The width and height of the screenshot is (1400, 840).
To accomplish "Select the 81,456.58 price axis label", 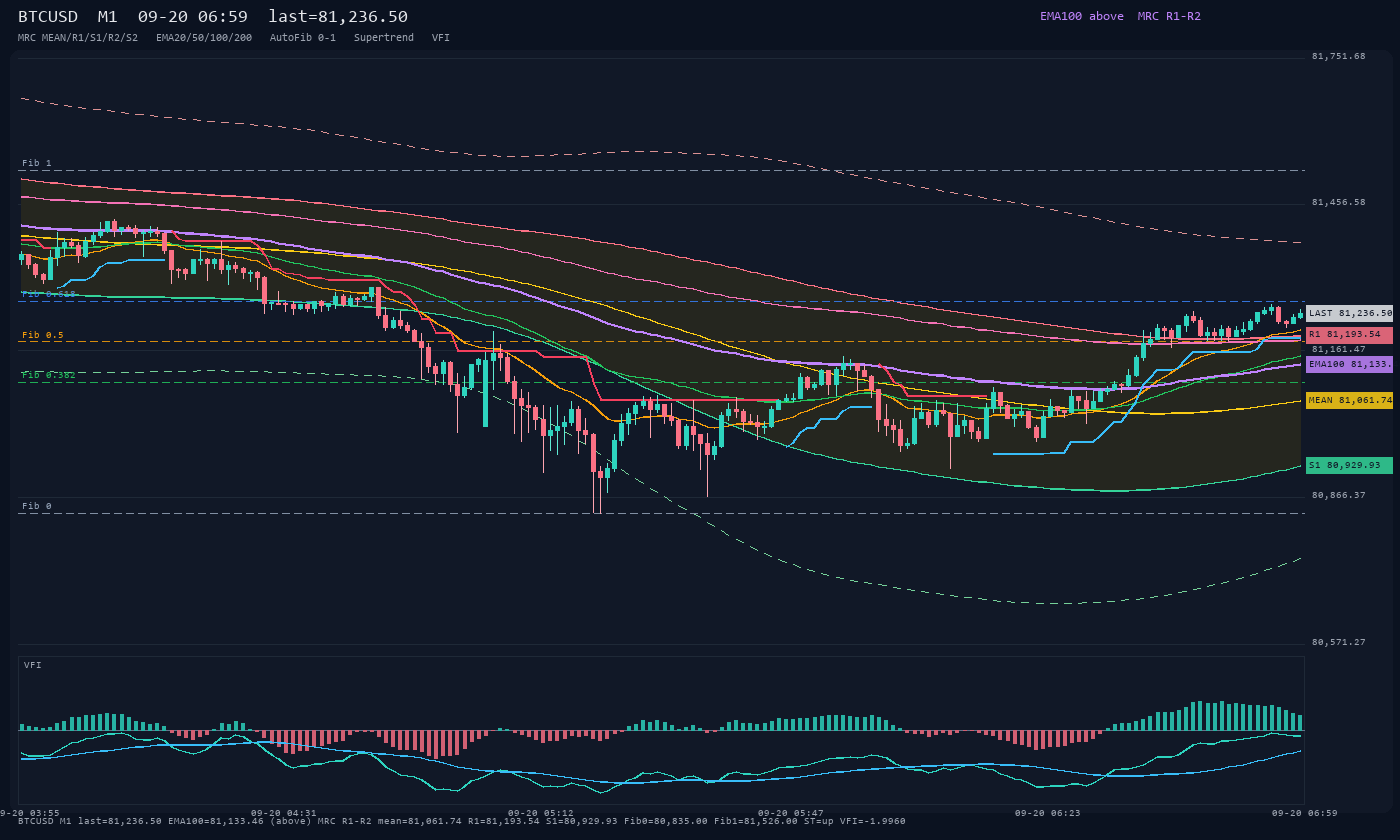I will (x=1338, y=202).
